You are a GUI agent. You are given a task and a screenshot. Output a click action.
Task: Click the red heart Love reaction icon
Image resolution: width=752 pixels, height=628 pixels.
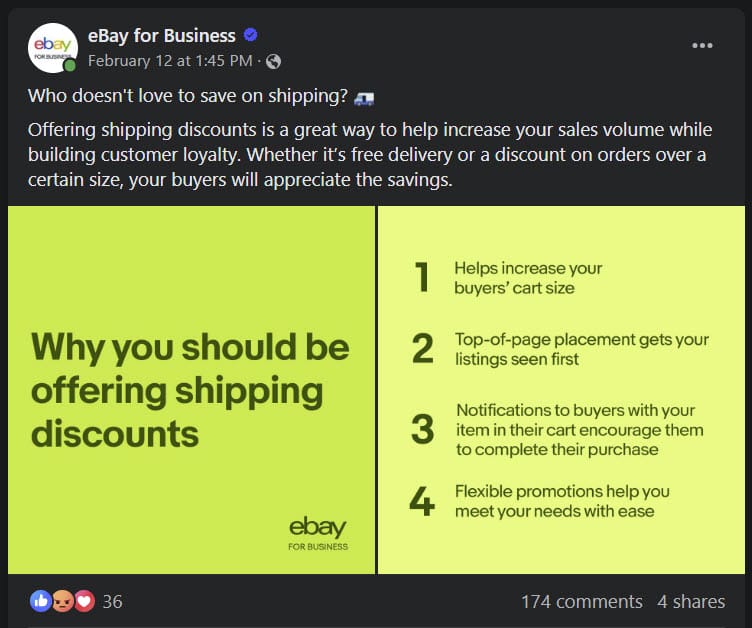[x=83, y=601]
